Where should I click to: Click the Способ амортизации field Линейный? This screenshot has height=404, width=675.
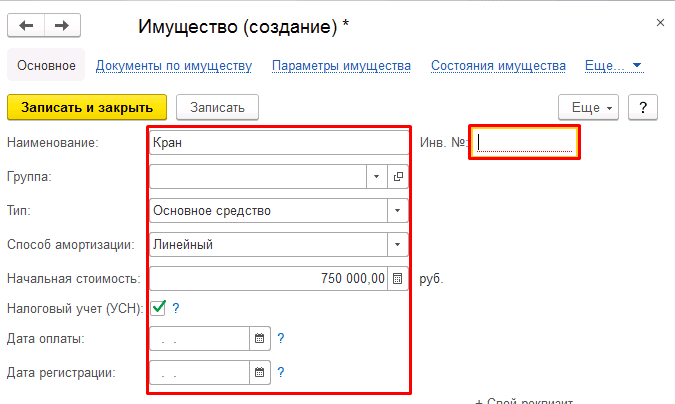tap(269, 245)
